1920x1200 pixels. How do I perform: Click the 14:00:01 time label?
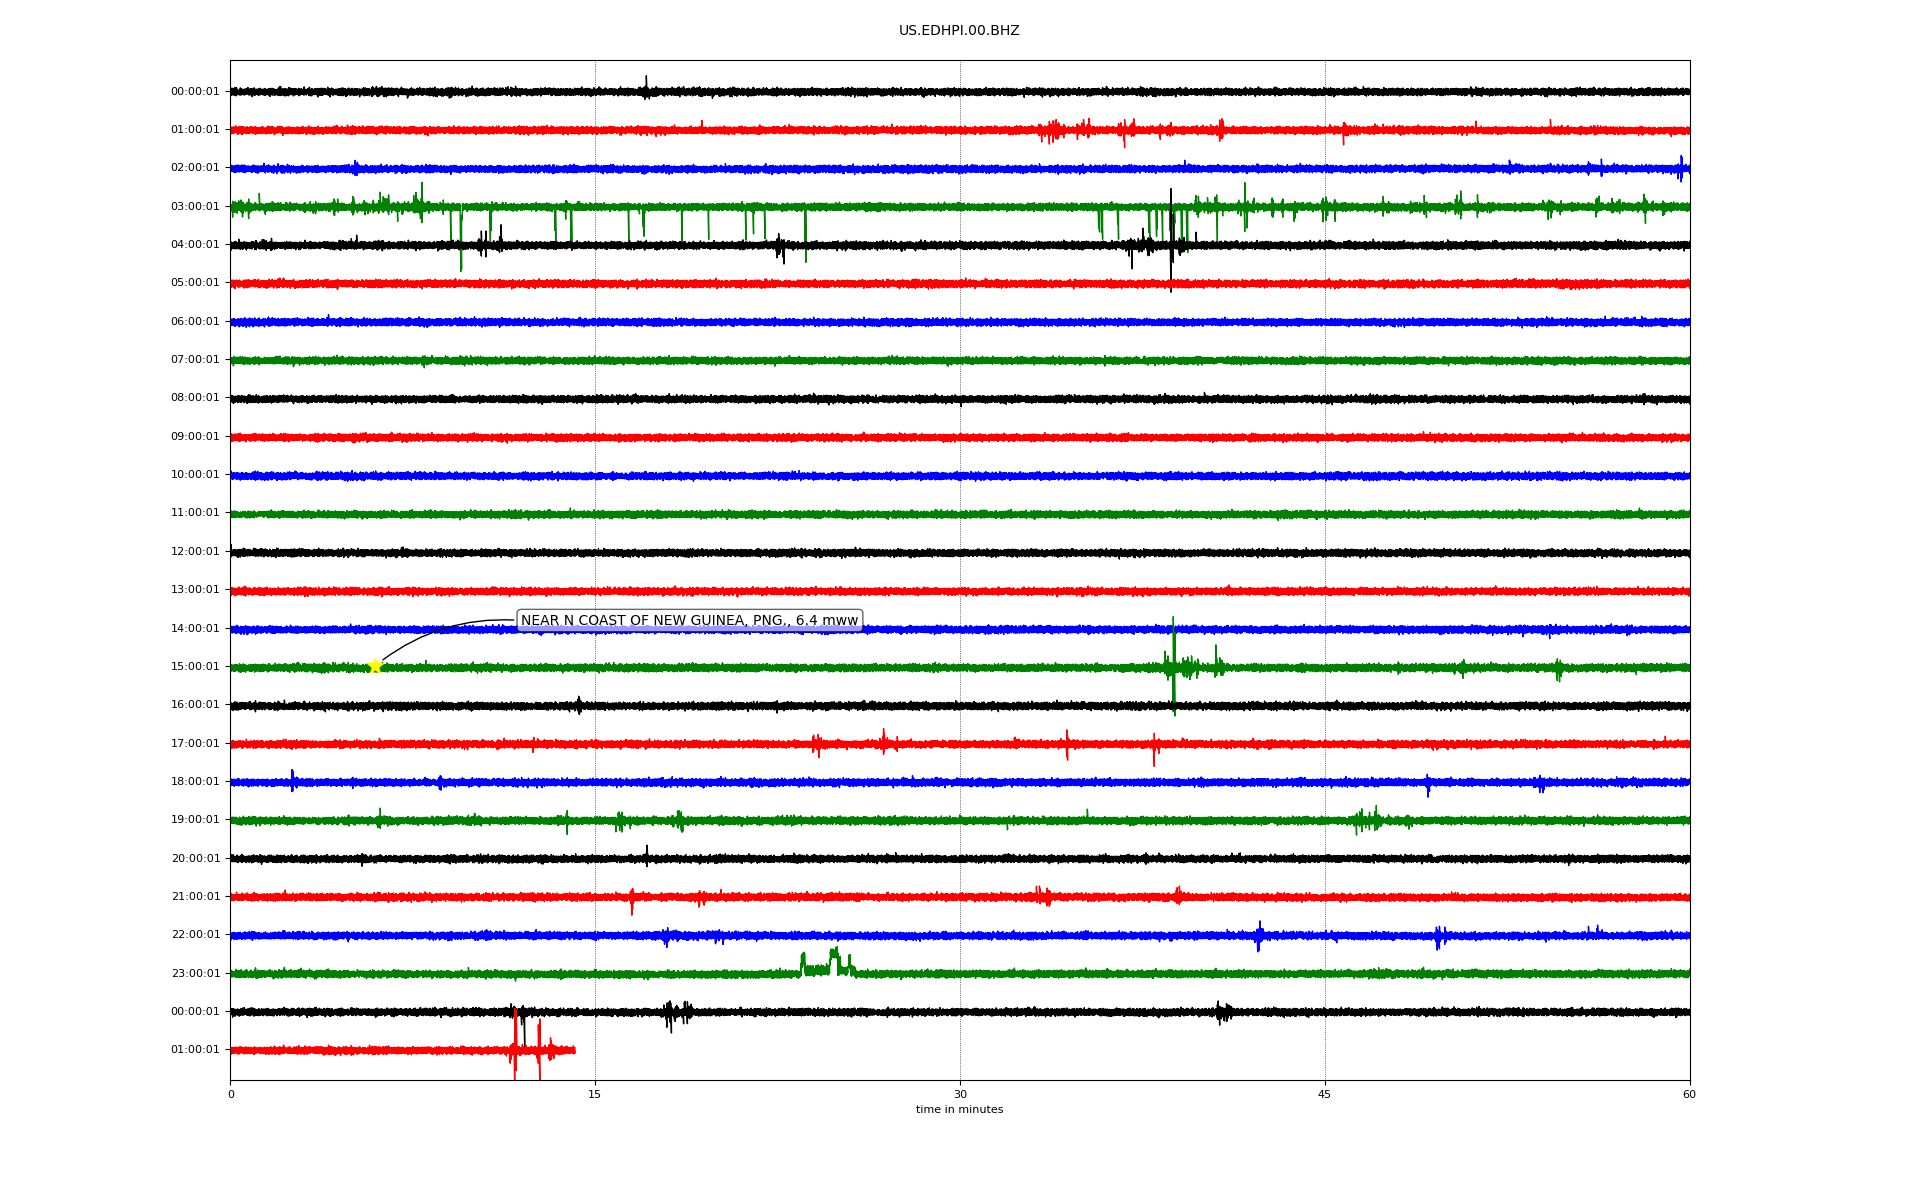[x=195, y=628]
